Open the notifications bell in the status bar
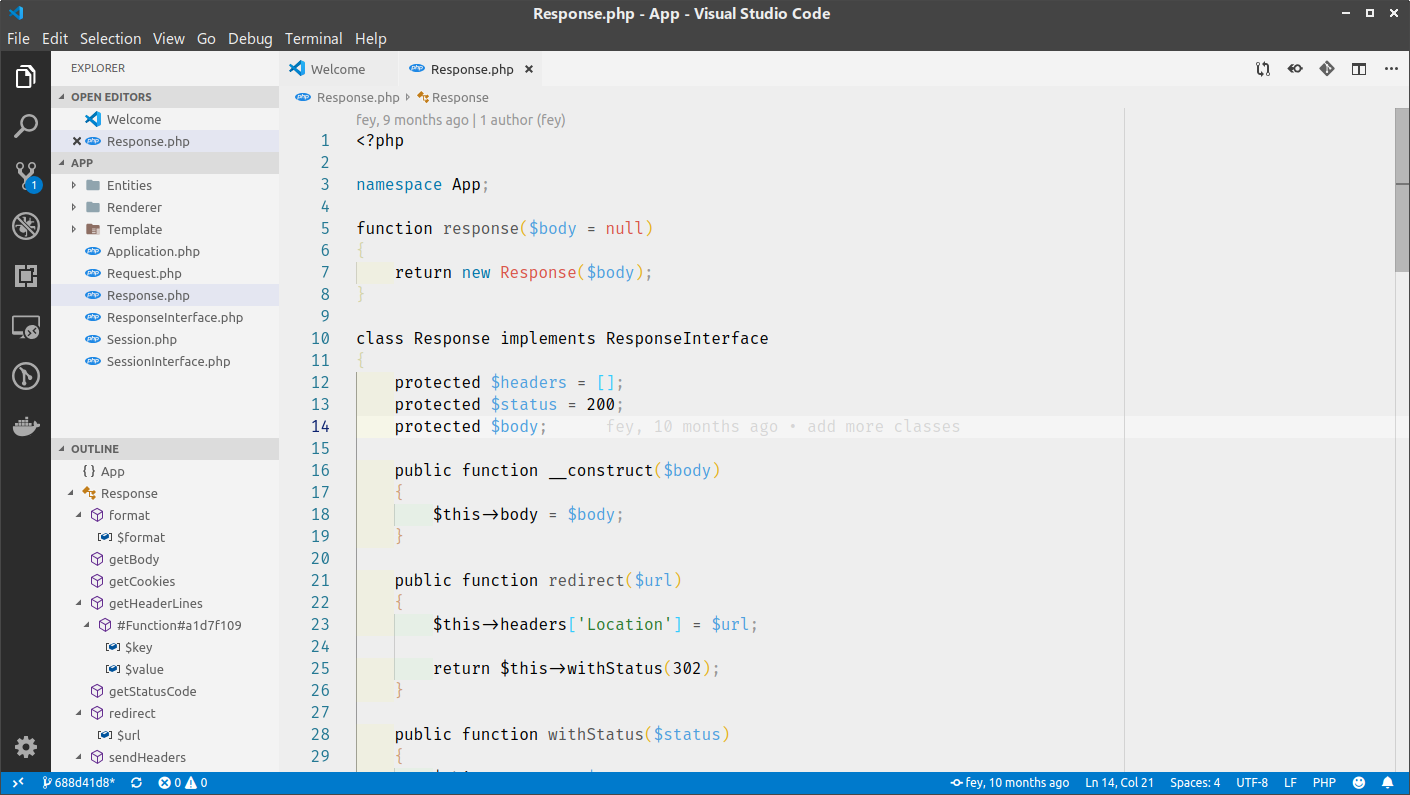1410x795 pixels. coord(1389,782)
